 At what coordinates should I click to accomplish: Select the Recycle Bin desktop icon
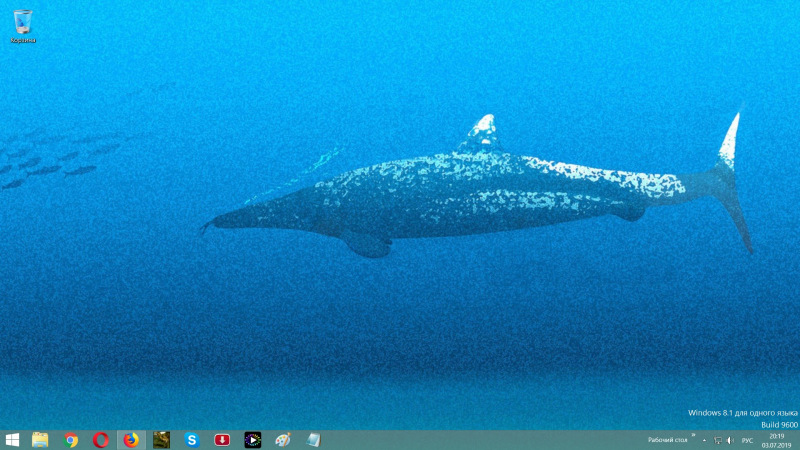[x=22, y=25]
